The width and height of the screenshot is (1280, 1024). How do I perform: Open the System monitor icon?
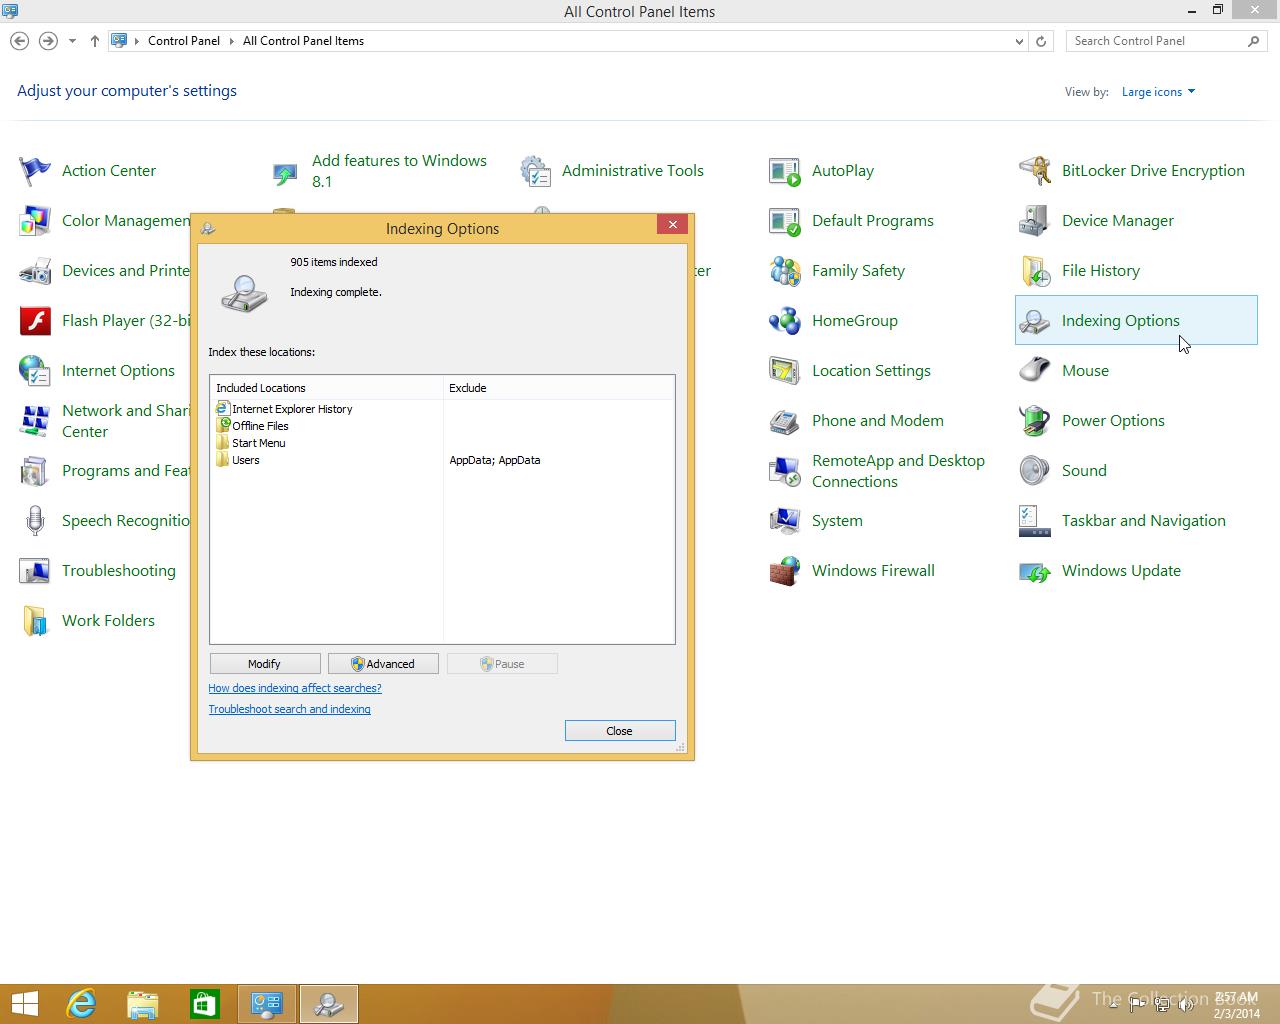click(x=785, y=521)
